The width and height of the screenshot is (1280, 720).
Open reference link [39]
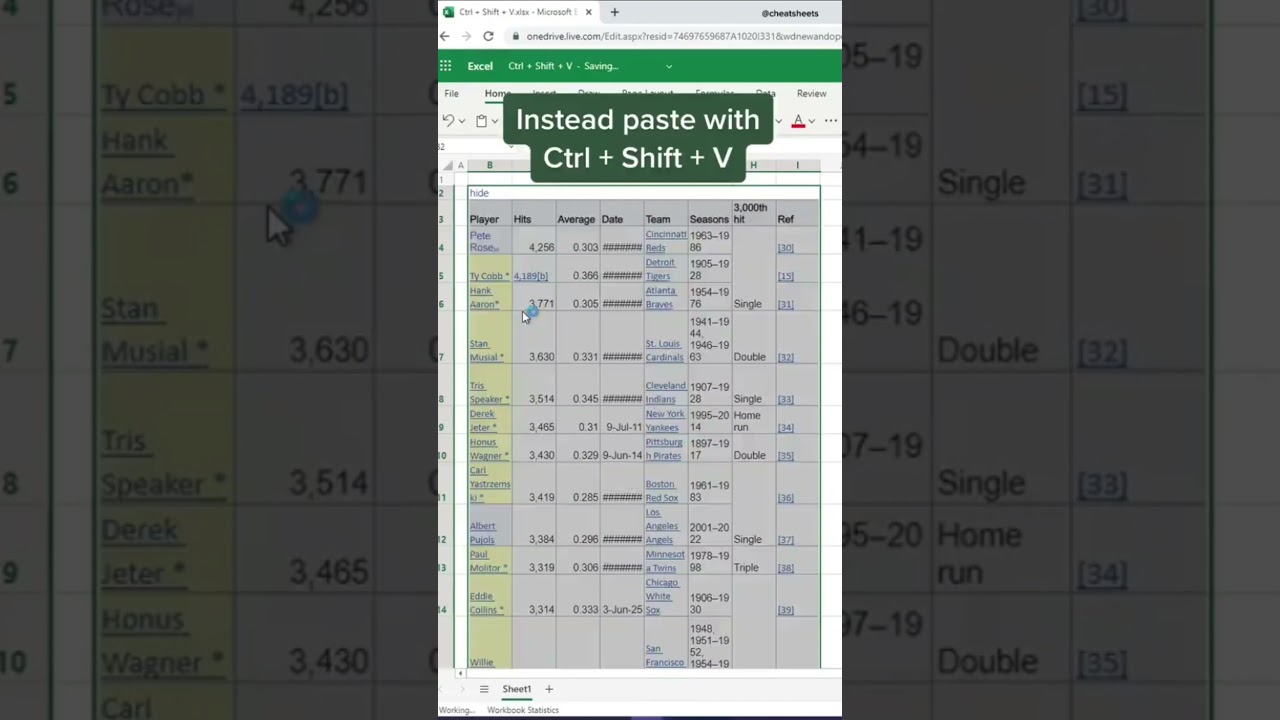pos(786,610)
